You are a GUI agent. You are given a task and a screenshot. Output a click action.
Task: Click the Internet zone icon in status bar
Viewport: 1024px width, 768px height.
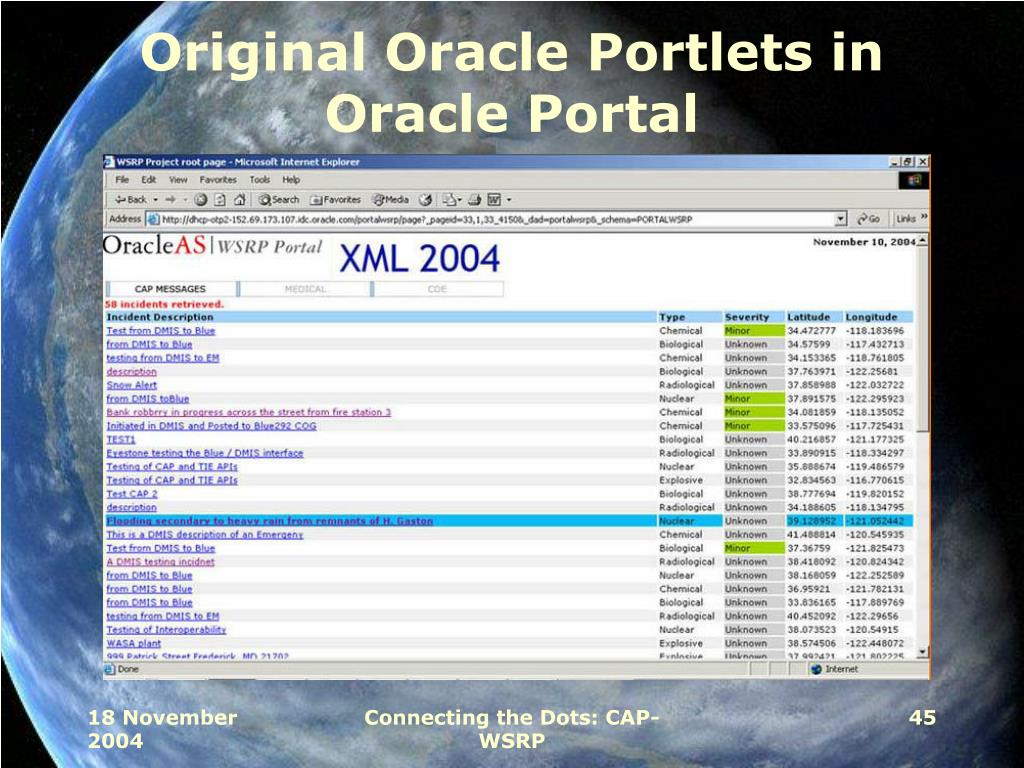(816, 669)
